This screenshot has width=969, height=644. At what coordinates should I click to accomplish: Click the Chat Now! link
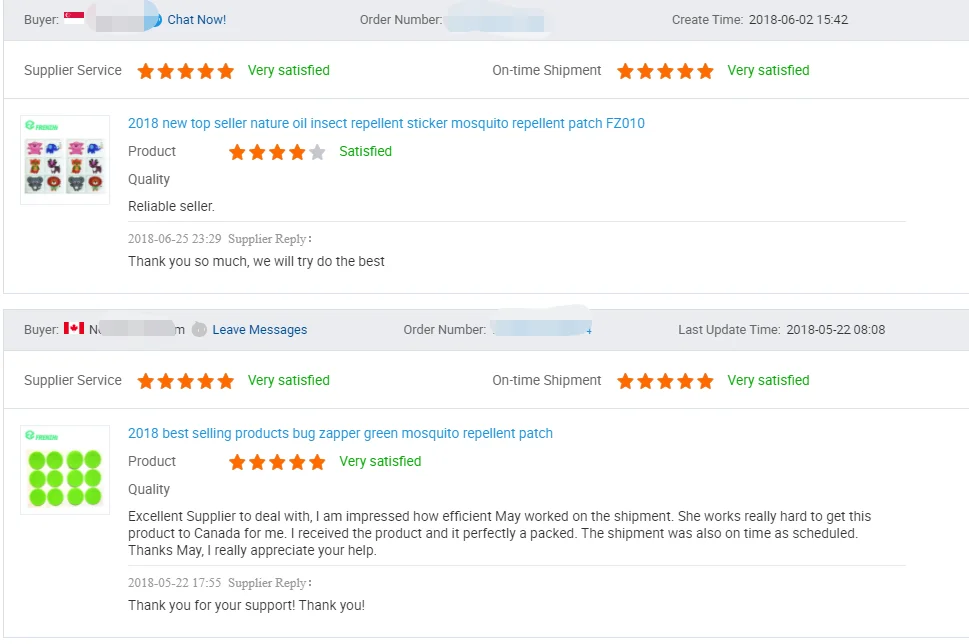tap(196, 20)
